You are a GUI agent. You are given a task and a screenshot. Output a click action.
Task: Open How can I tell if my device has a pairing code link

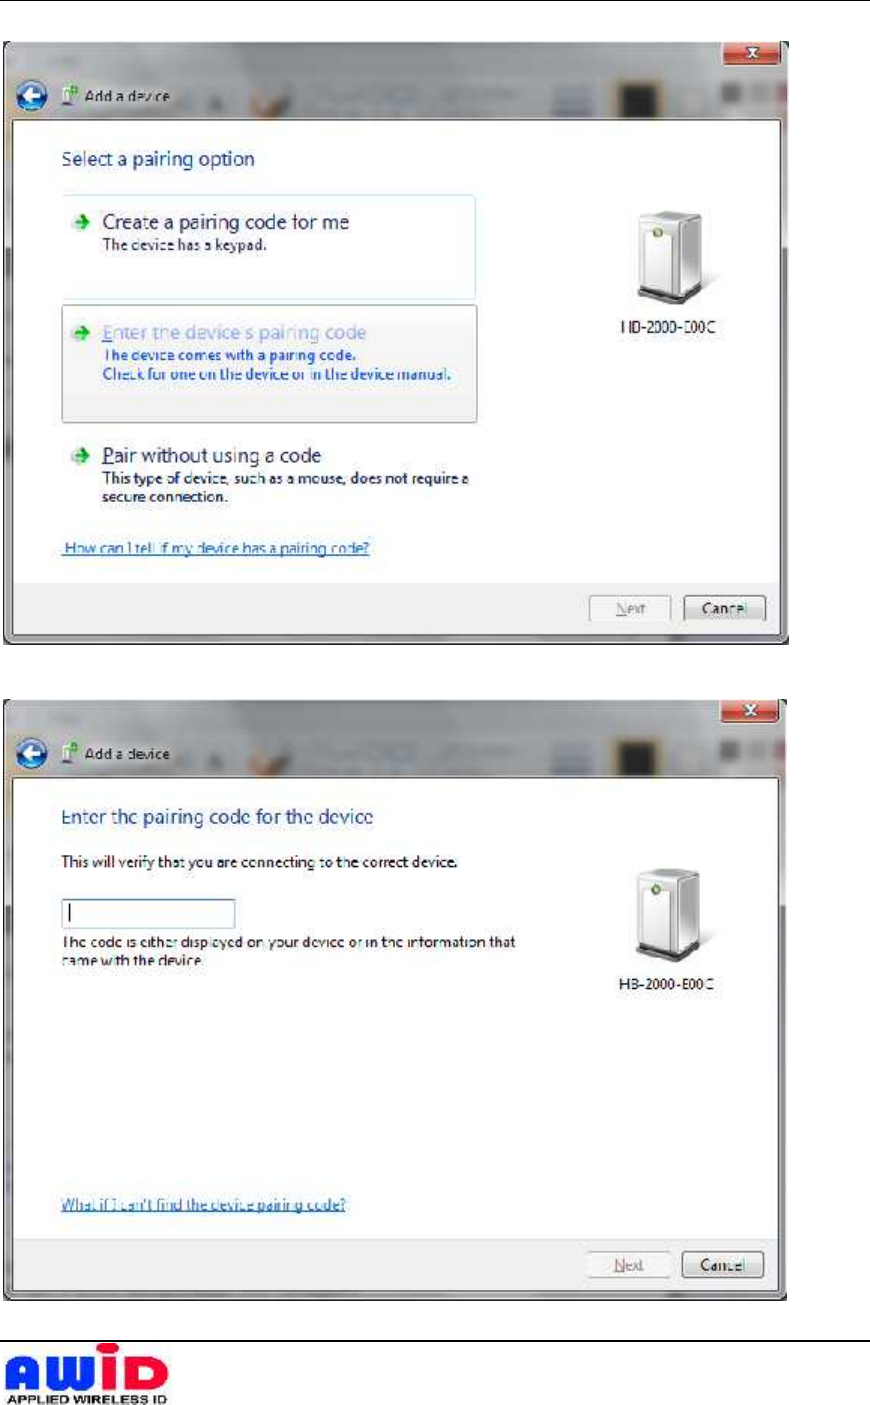click(x=216, y=548)
